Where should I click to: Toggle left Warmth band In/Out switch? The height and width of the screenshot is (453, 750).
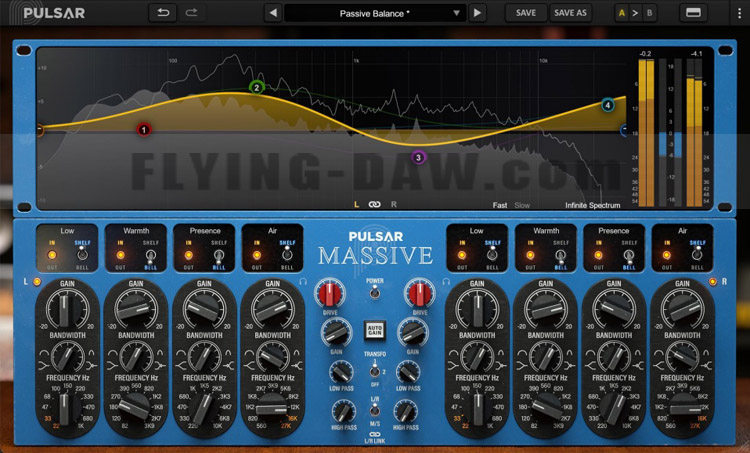121,255
